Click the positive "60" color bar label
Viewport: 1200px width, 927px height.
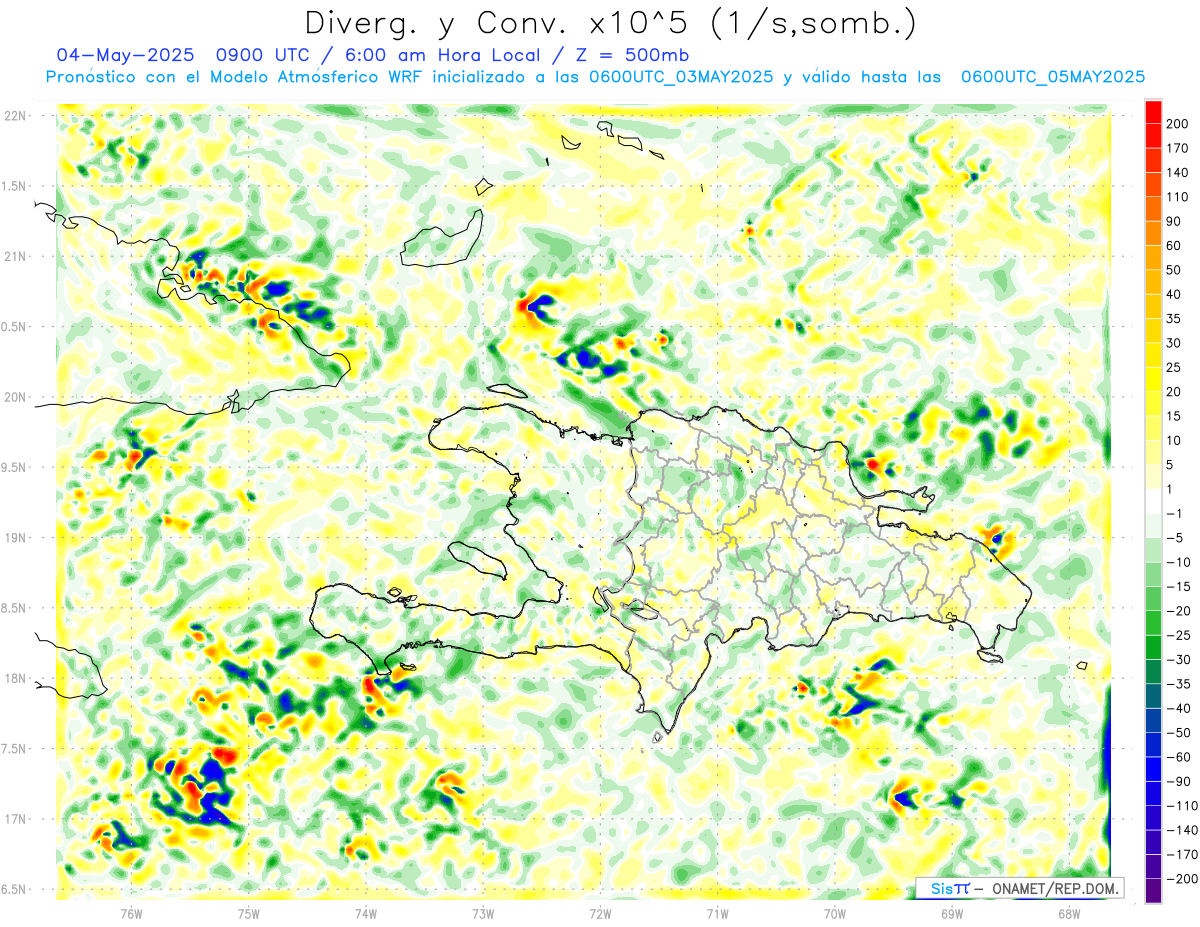pos(1174,246)
